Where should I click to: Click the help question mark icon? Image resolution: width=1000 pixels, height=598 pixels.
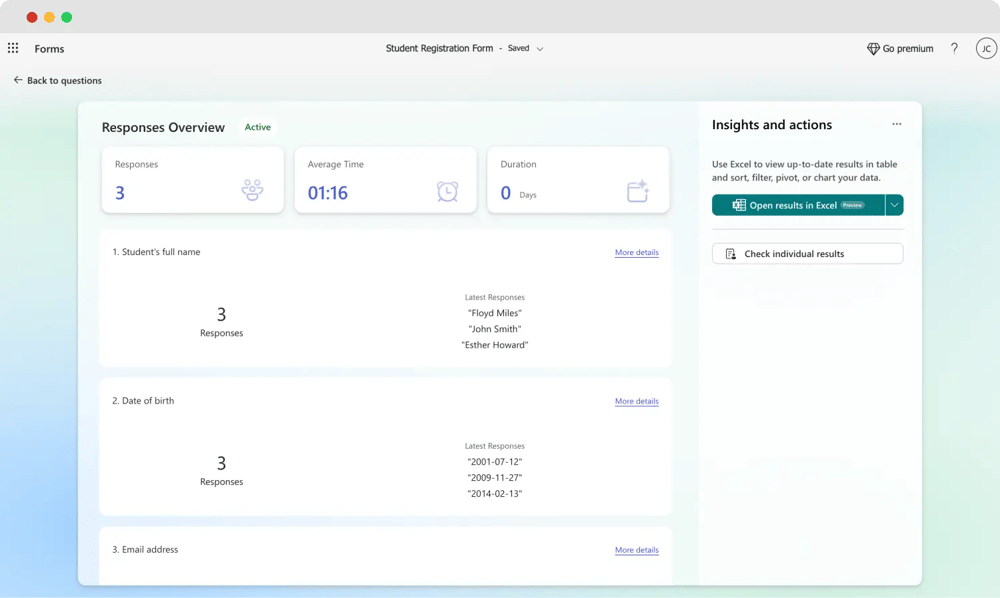tap(954, 48)
